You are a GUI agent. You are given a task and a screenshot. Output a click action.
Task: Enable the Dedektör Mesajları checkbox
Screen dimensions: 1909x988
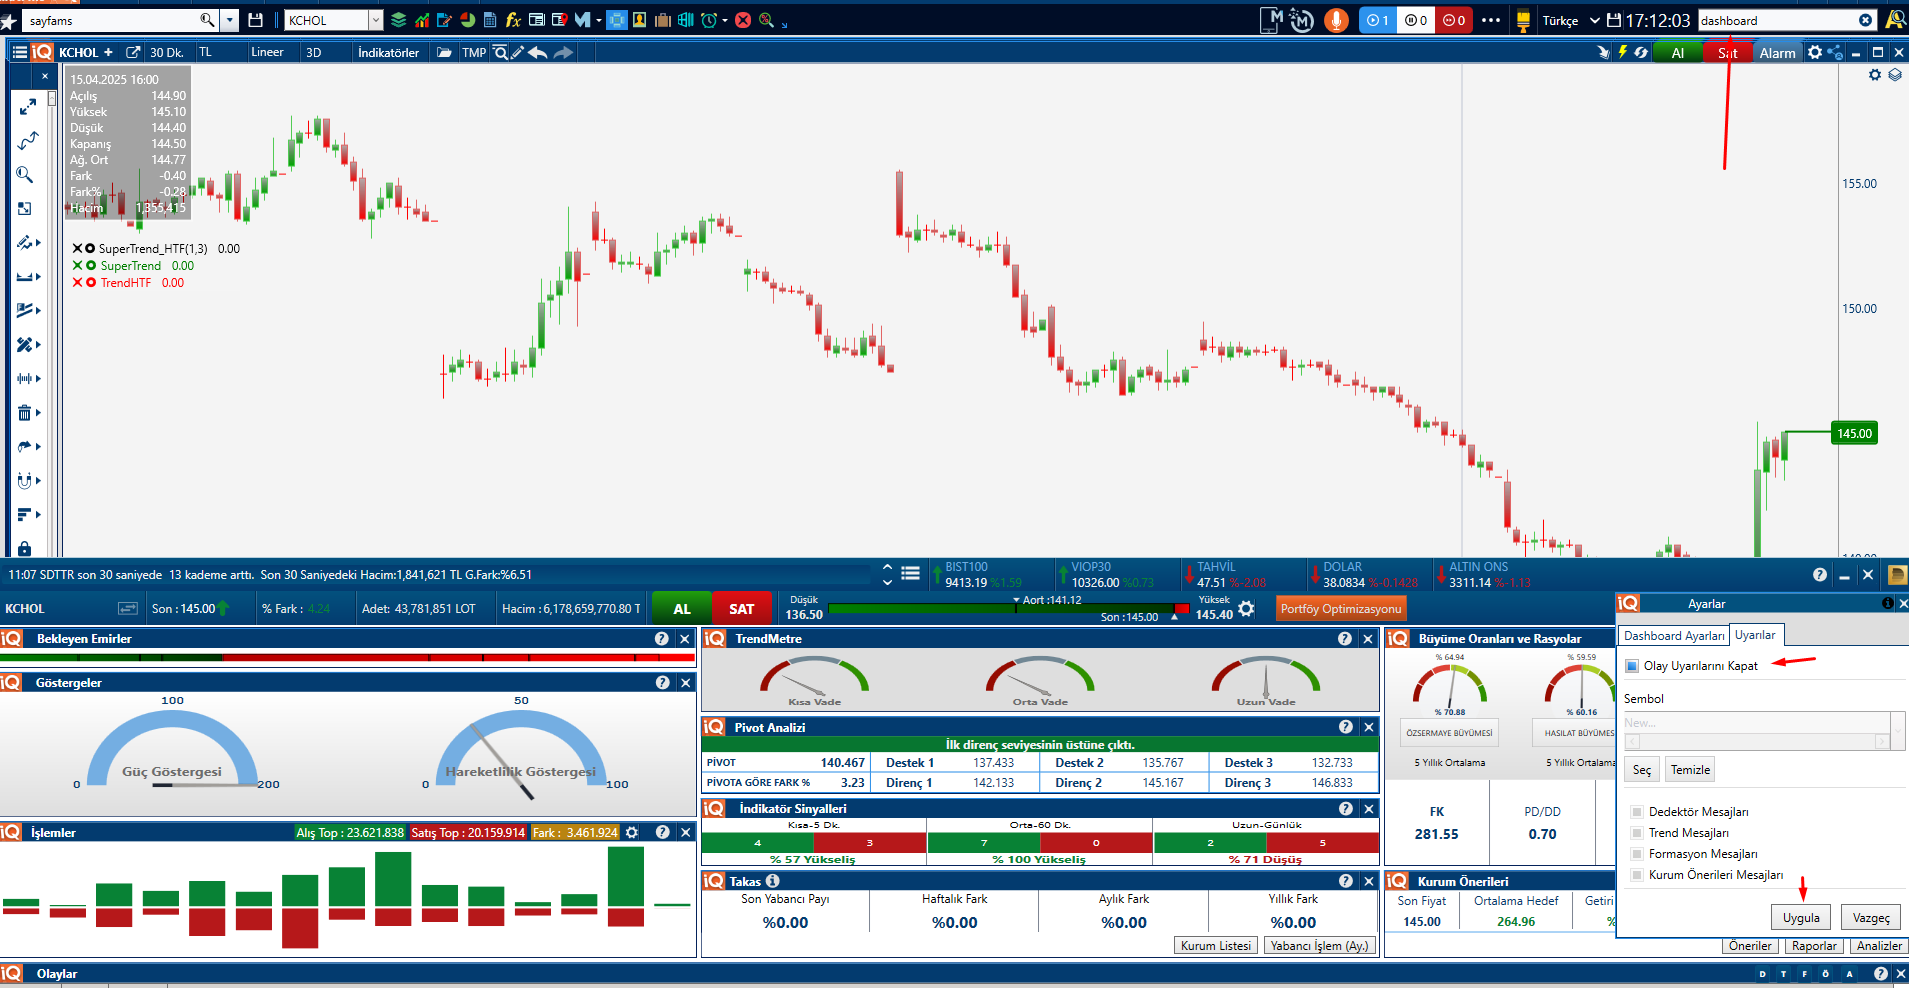point(1637,812)
